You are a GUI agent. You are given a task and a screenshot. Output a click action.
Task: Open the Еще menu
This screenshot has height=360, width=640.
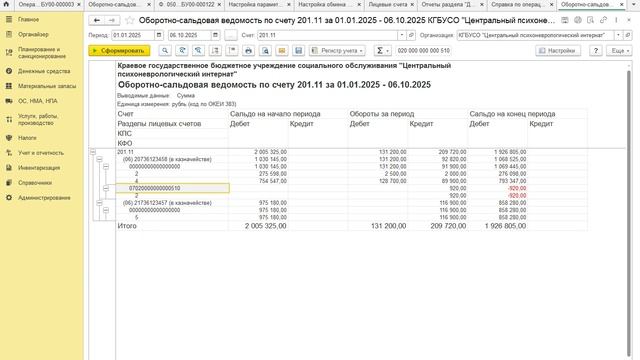coord(620,50)
